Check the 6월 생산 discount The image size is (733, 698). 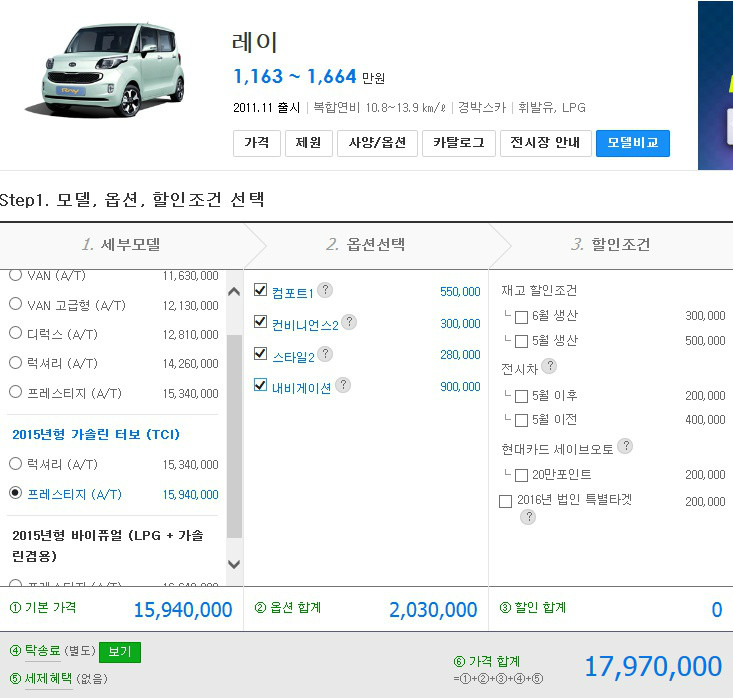click(x=521, y=317)
